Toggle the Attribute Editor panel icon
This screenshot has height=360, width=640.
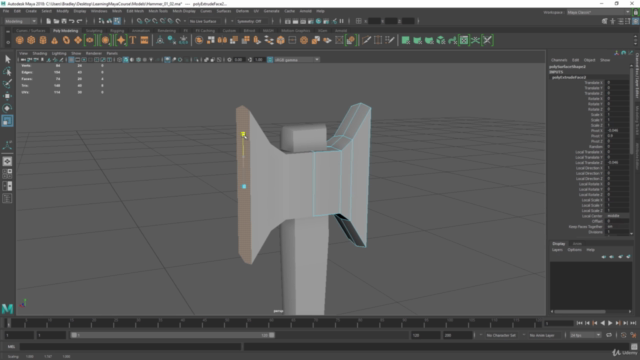[x=620, y=21]
